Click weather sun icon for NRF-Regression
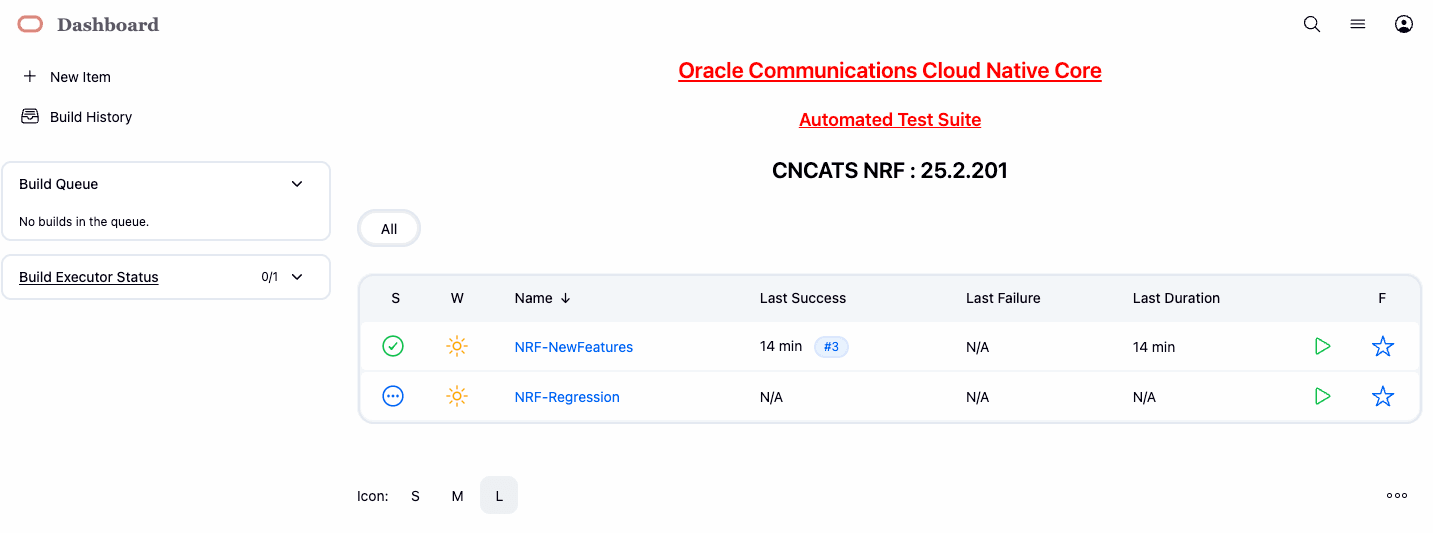The height and width of the screenshot is (533, 1433). 457,396
